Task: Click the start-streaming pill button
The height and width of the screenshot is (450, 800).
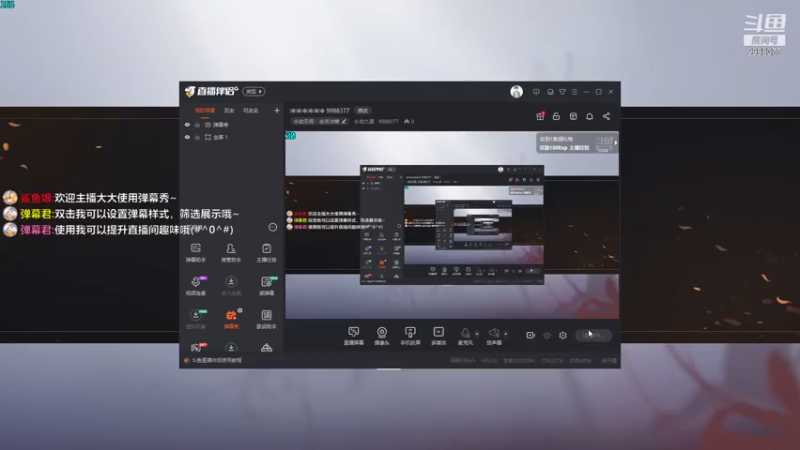Action: point(593,335)
